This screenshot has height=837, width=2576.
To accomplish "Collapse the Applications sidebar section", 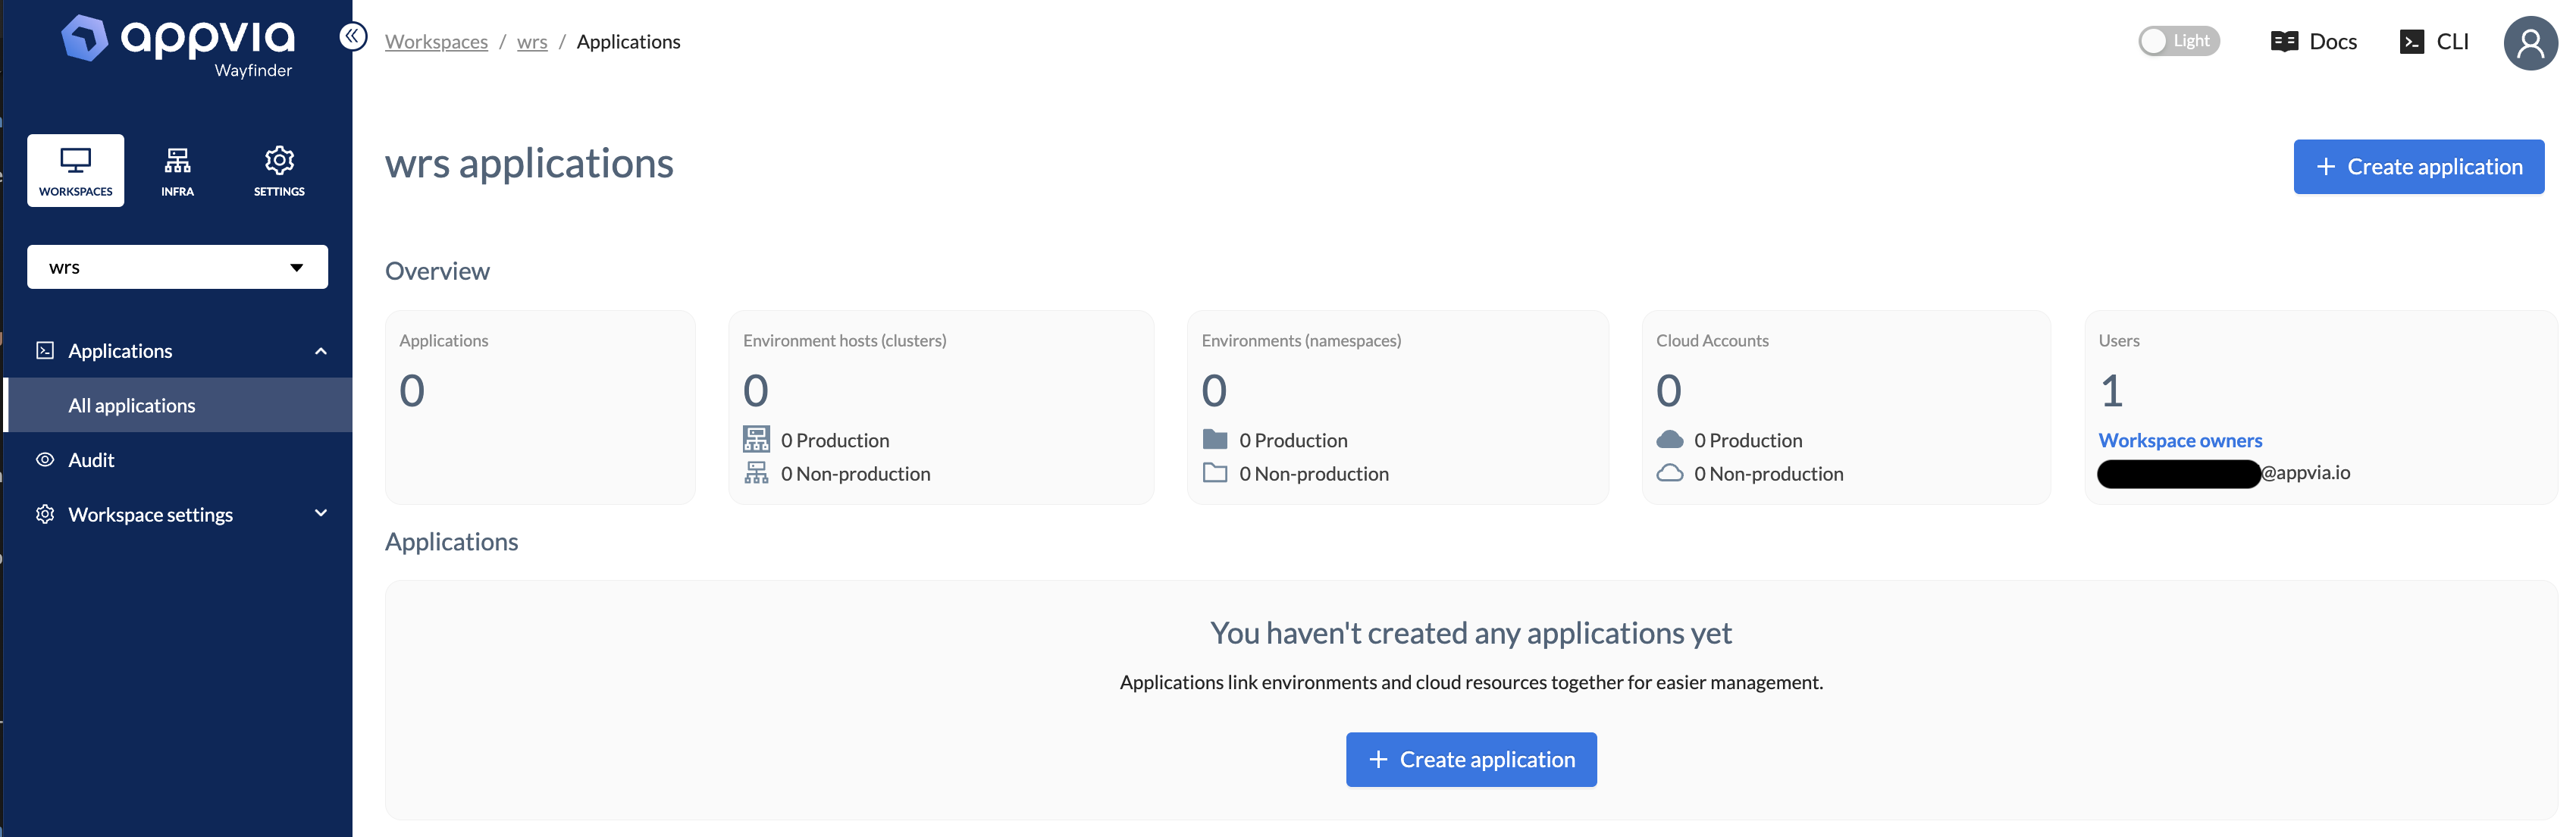I will [320, 350].
